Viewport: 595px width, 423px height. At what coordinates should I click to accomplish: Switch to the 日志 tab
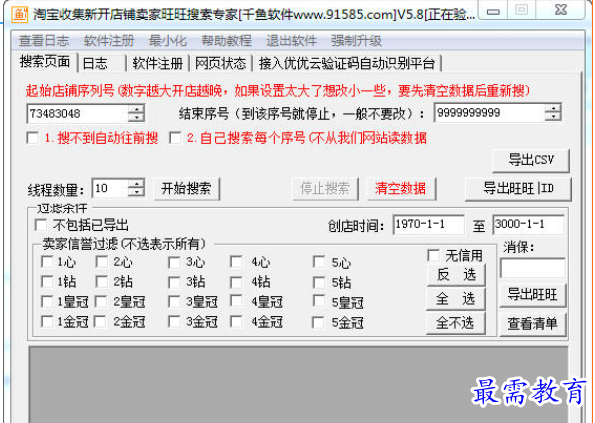point(102,63)
